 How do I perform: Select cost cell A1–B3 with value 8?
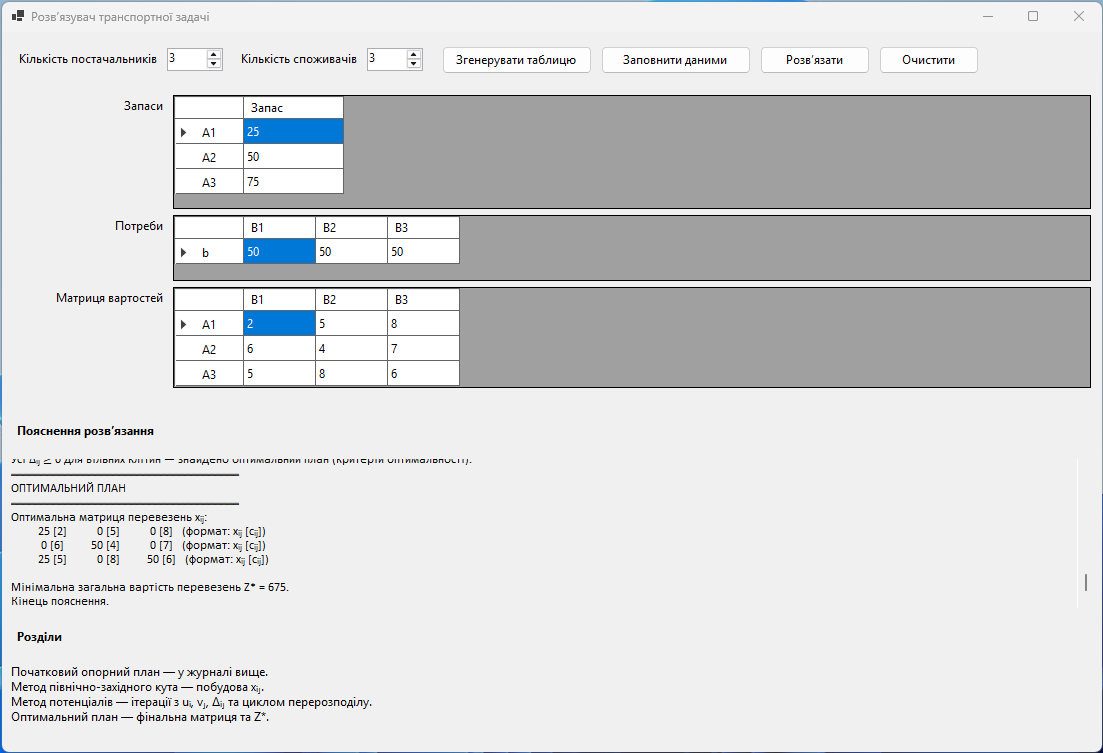coord(423,324)
